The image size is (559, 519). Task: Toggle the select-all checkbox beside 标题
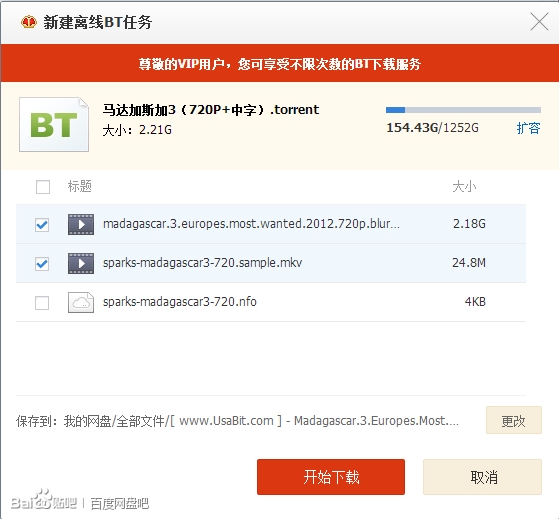43,186
